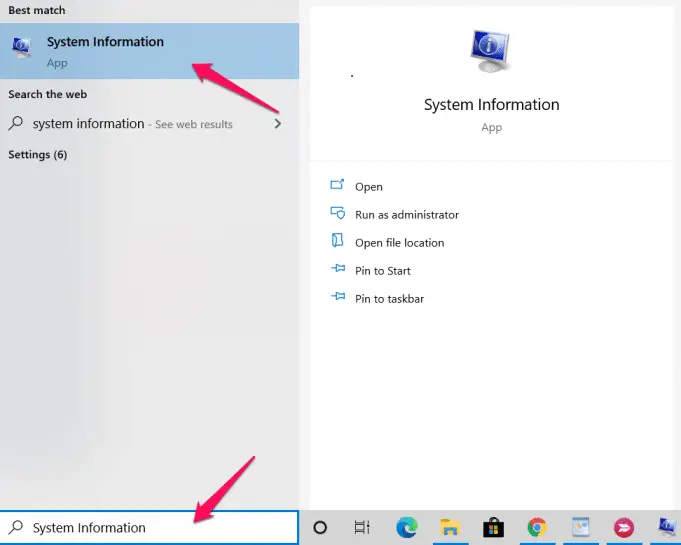Launch Microsoft Edge from the taskbar
The image size is (681, 545).
(406, 528)
